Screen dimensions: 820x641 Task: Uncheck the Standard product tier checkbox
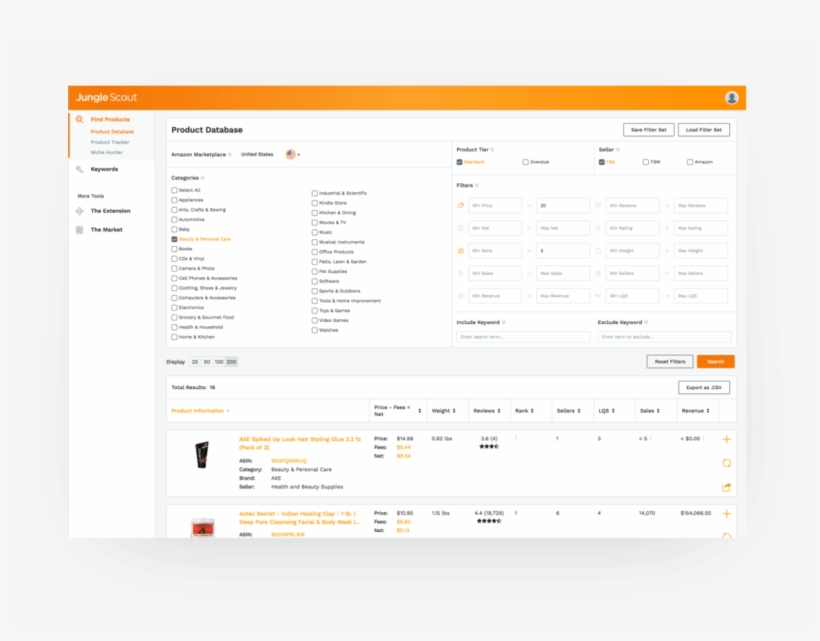point(460,162)
